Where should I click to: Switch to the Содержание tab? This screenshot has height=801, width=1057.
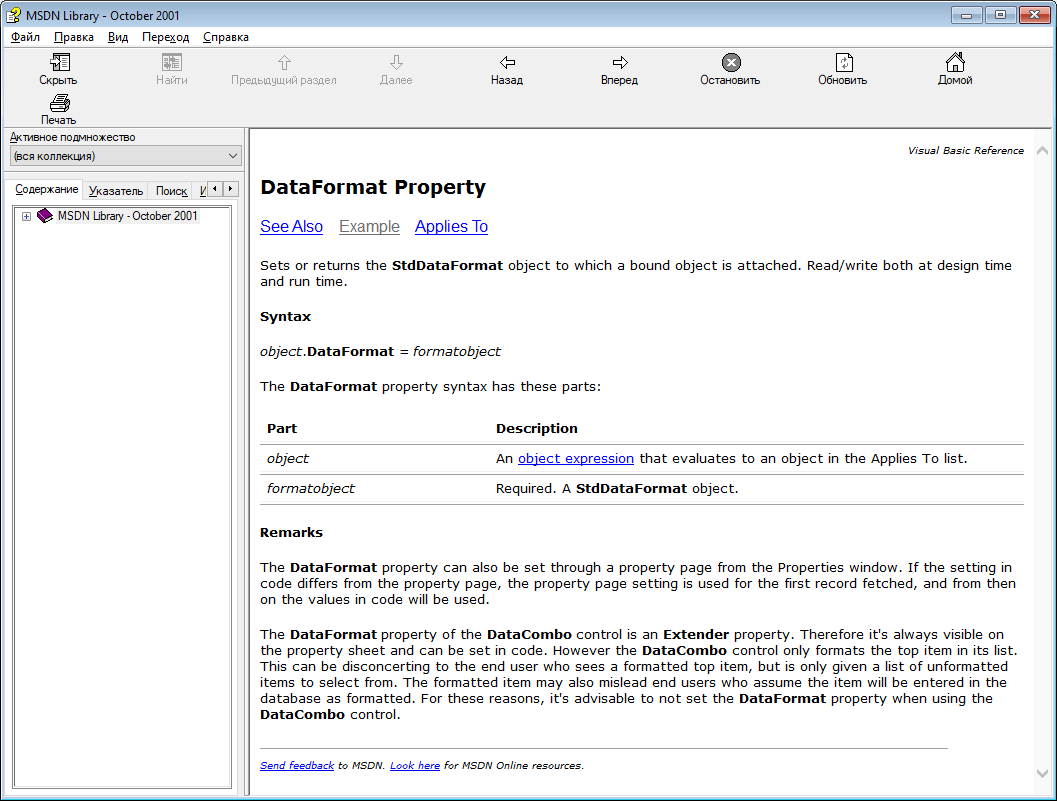point(47,189)
